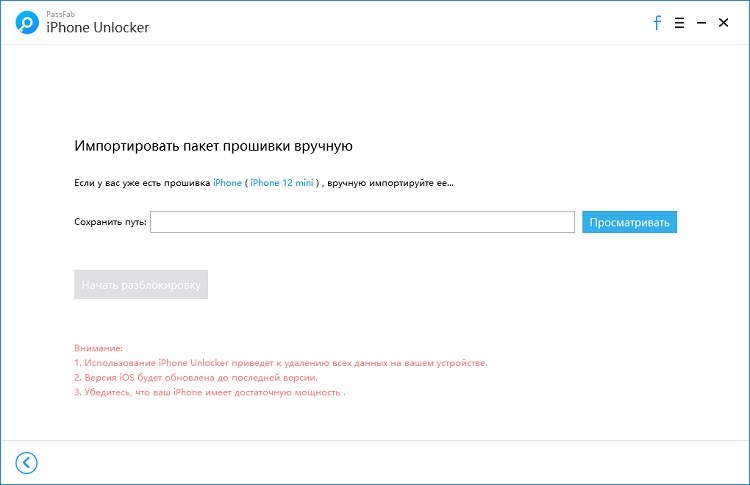750x485 pixels.
Task: Click the "iPhone Unlocker" title text
Action: coord(98,28)
